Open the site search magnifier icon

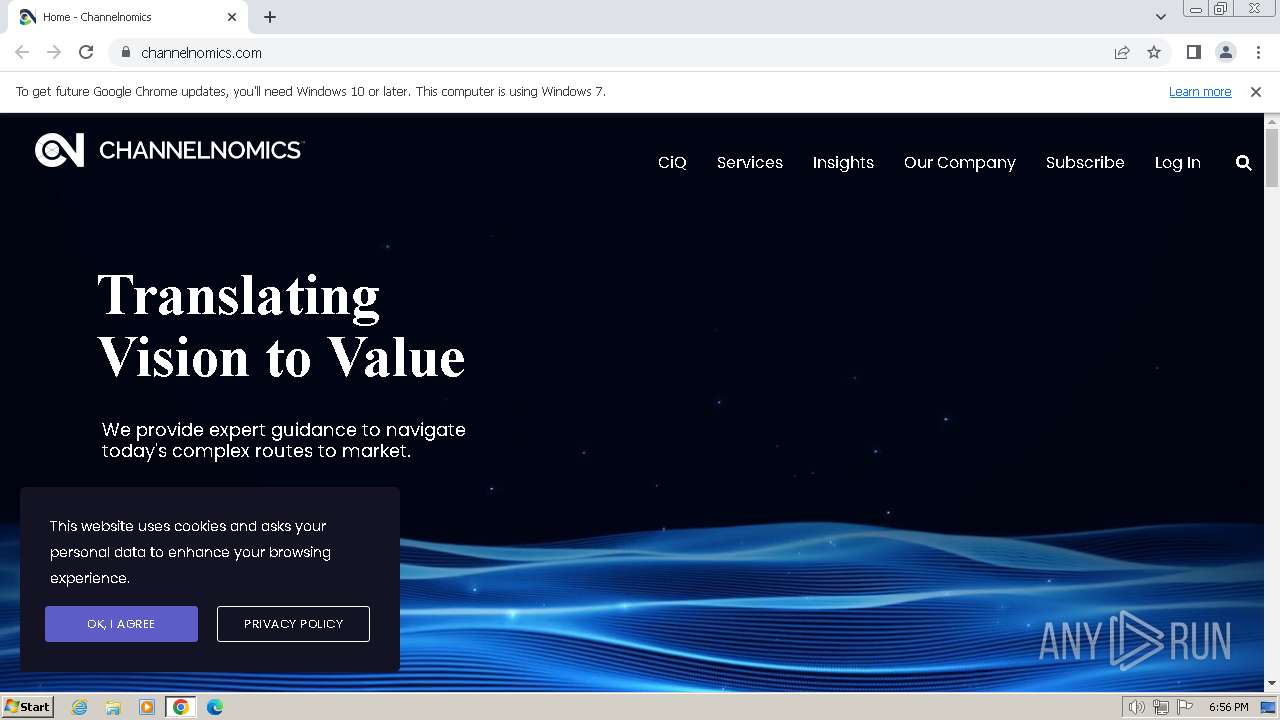tap(1243, 162)
